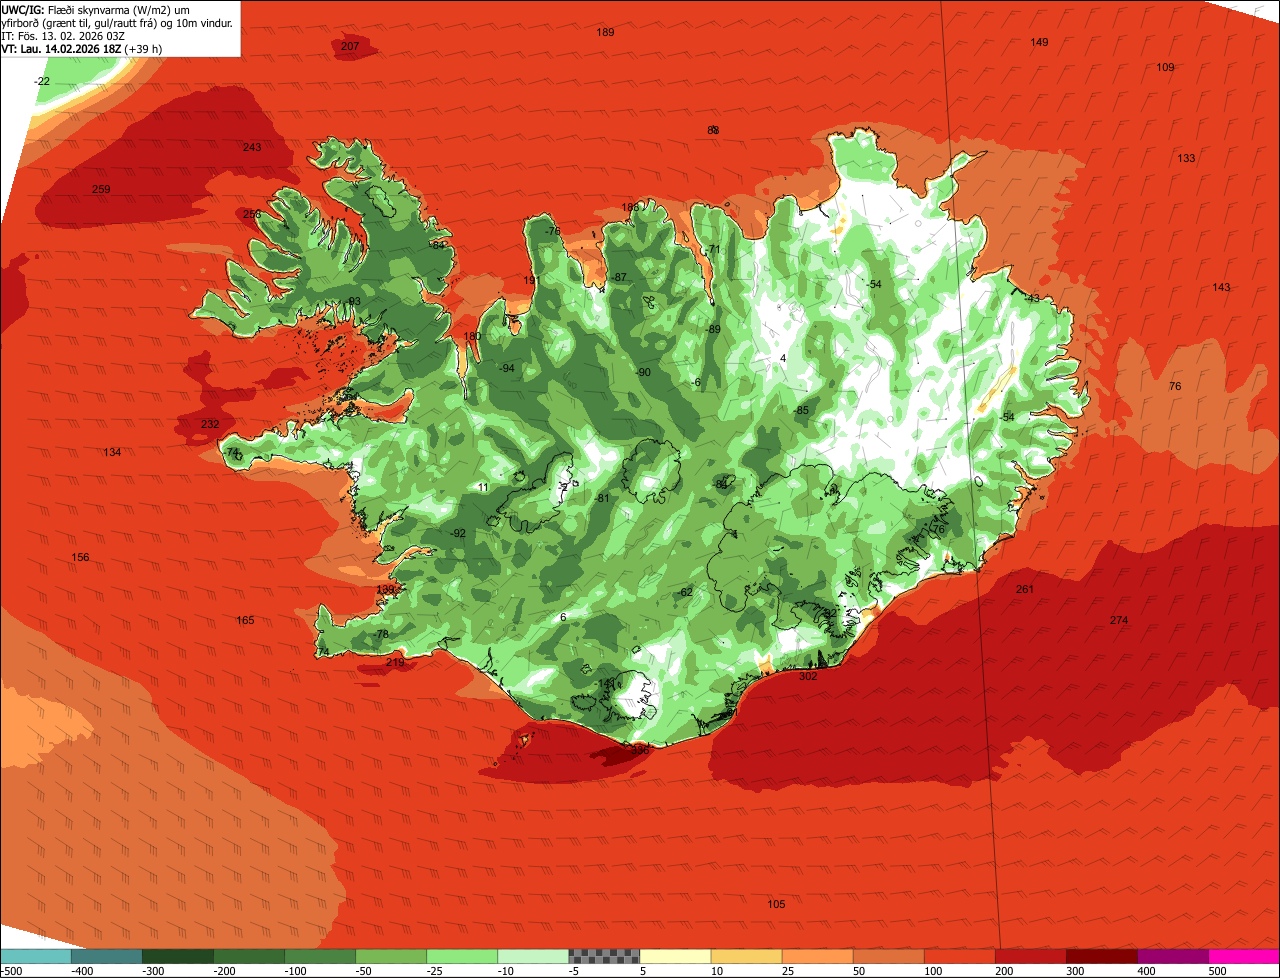
Task: Click the map value 259 in the northwest sea
Action: click(x=101, y=189)
